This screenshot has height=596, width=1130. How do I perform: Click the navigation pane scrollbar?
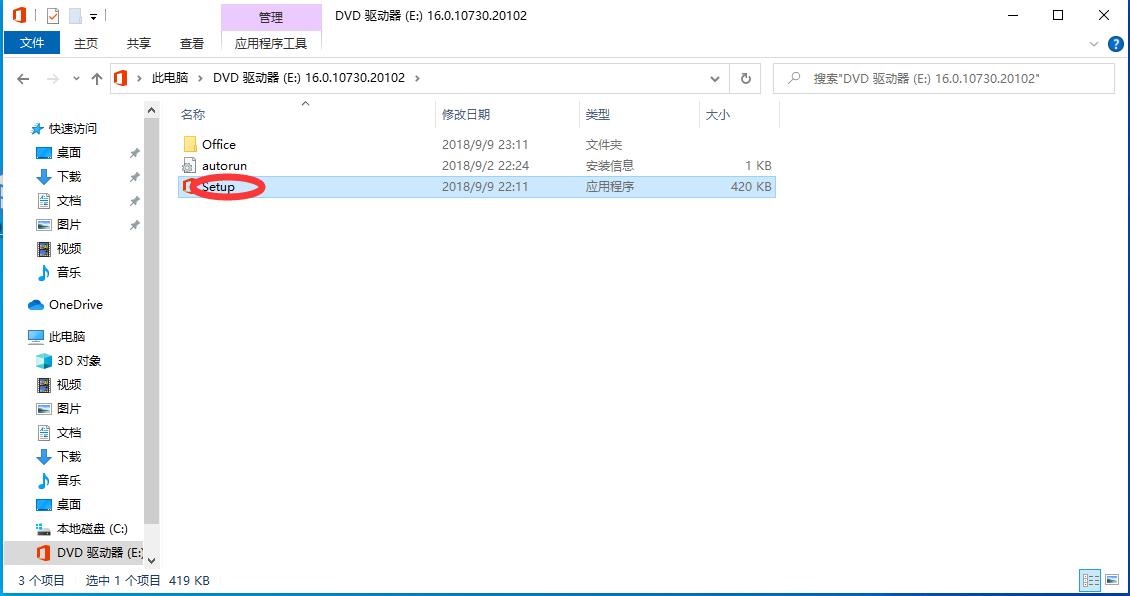tap(152, 330)
